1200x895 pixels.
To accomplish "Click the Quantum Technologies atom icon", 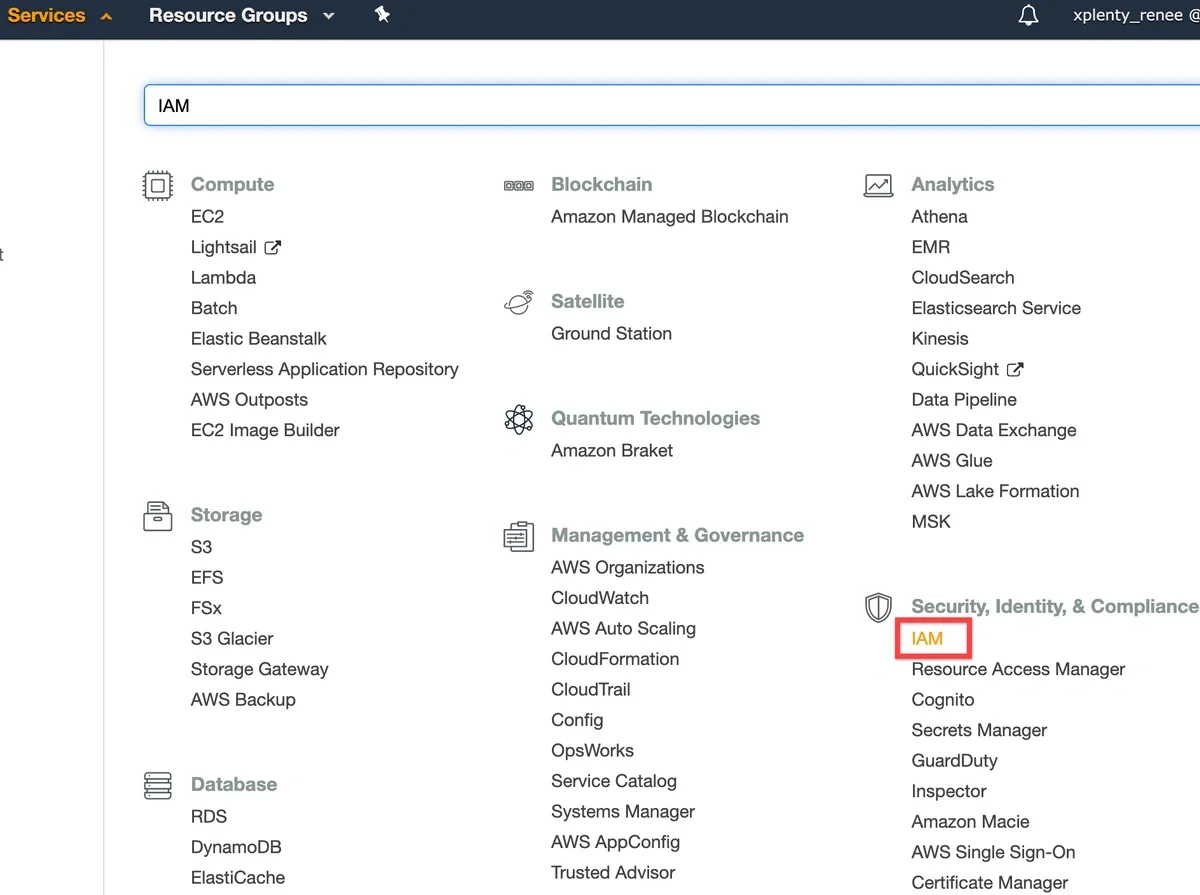I will (518, 419).
